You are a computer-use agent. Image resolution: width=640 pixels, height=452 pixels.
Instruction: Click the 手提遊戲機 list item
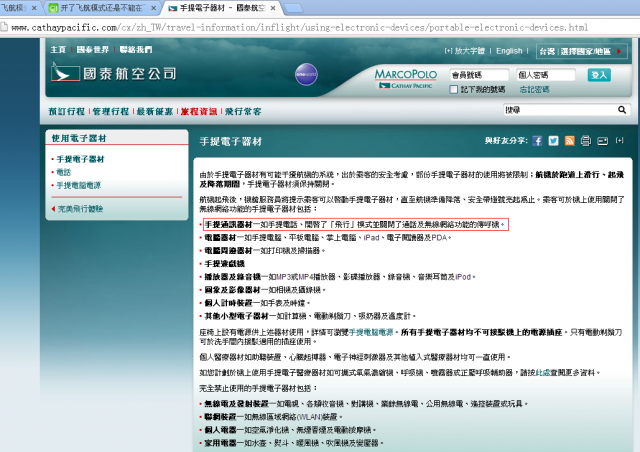pyautogui.click(x=224, y=264)
